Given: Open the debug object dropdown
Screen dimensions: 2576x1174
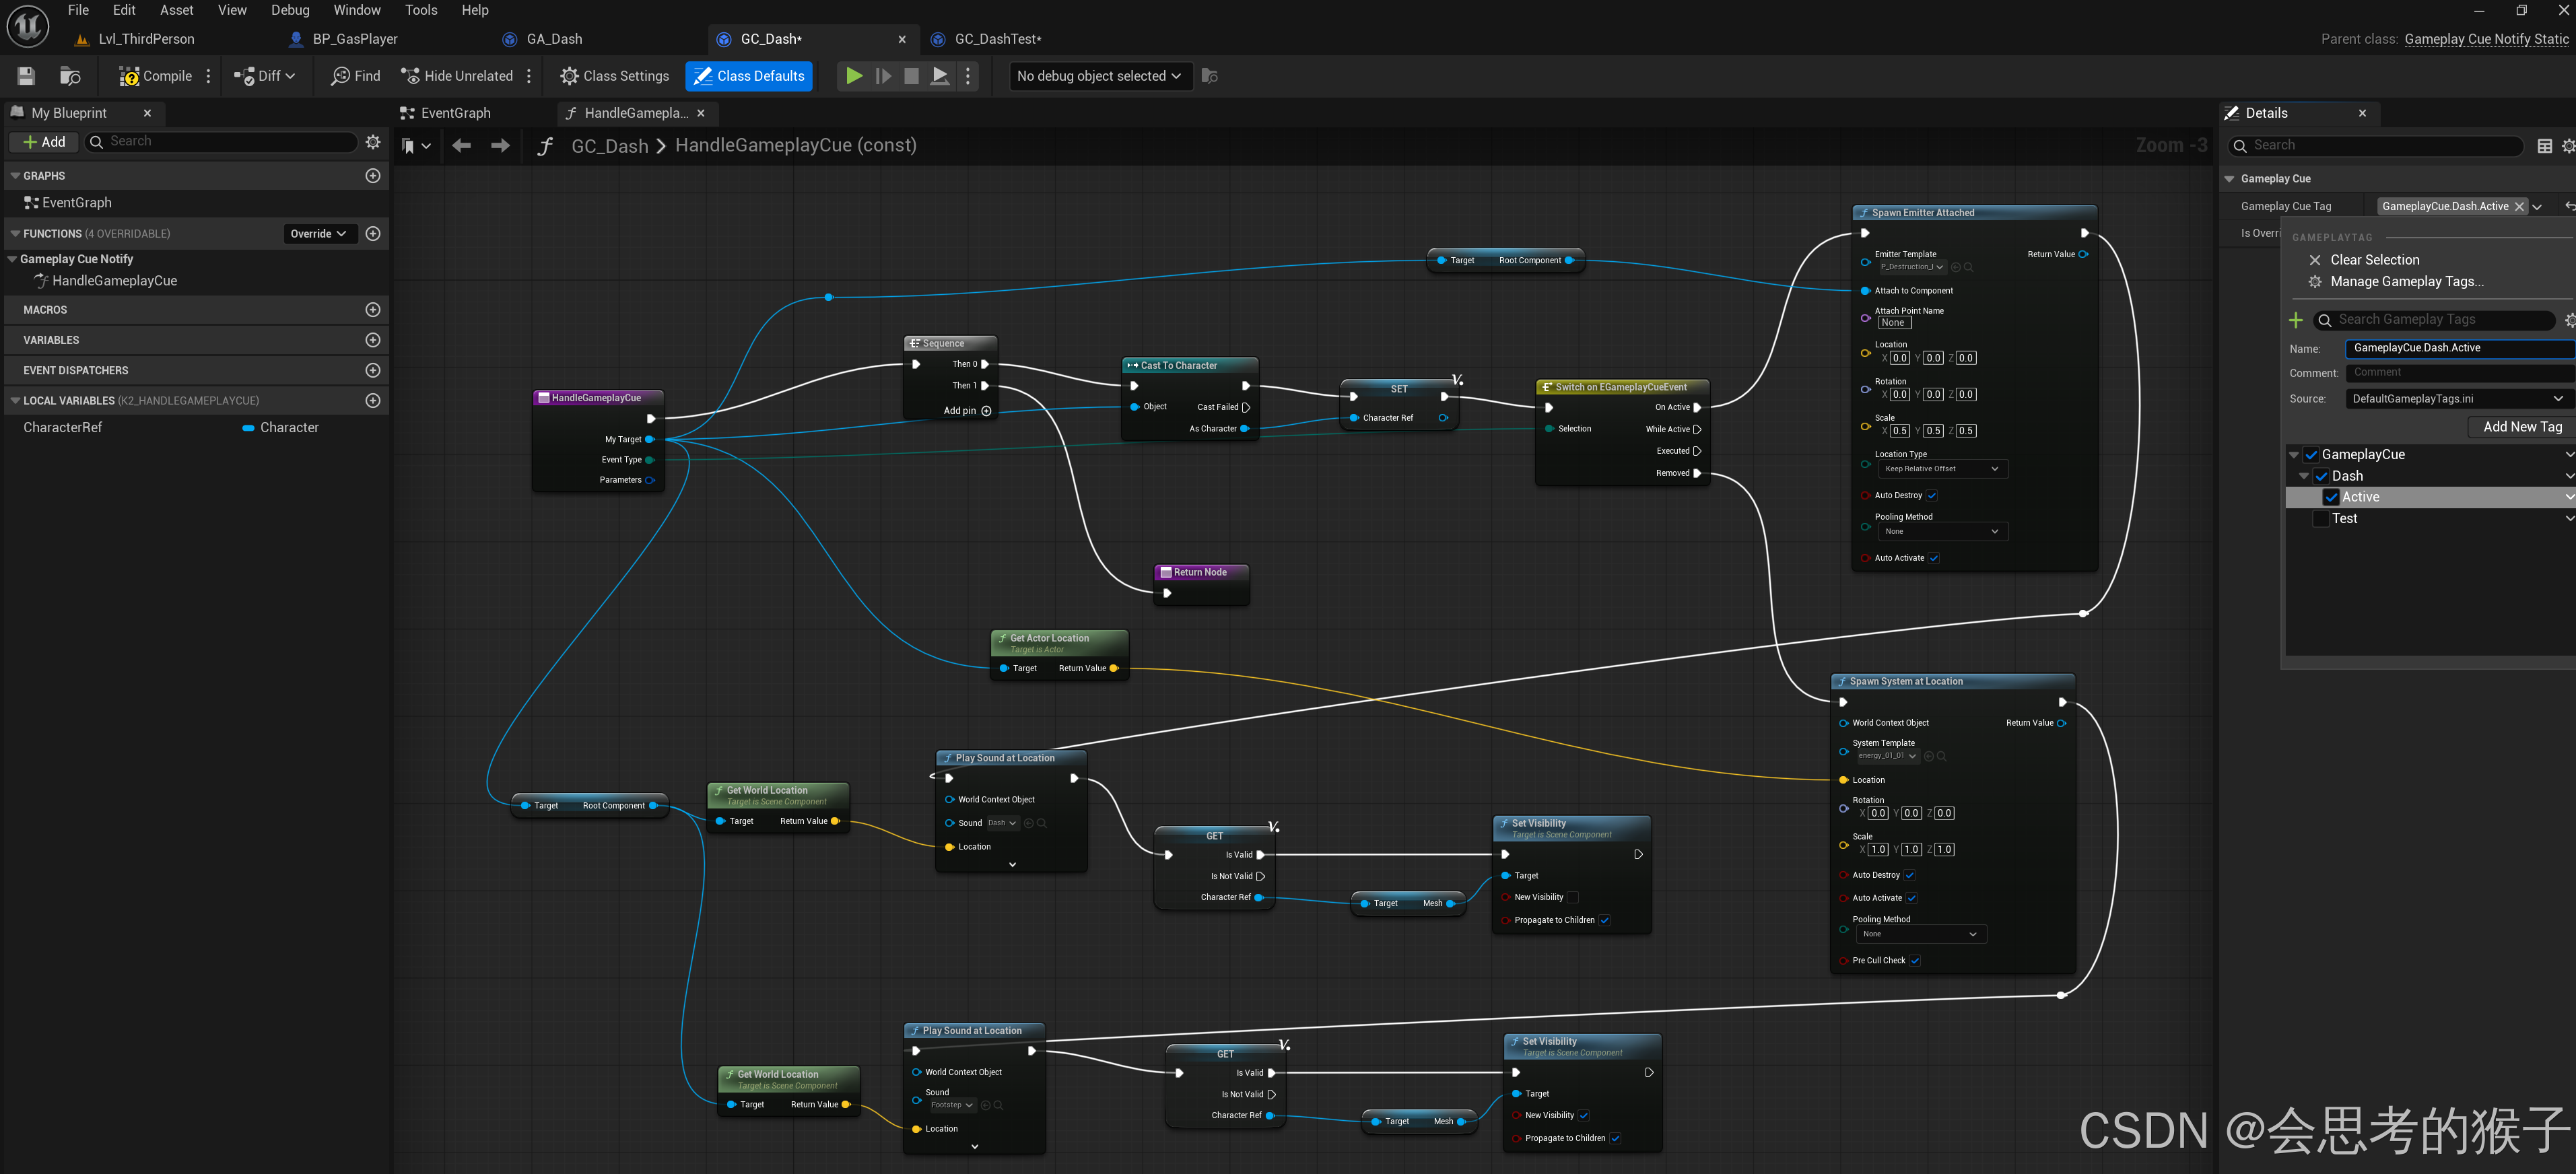Looking at the screenshot, I should 1099,76.
